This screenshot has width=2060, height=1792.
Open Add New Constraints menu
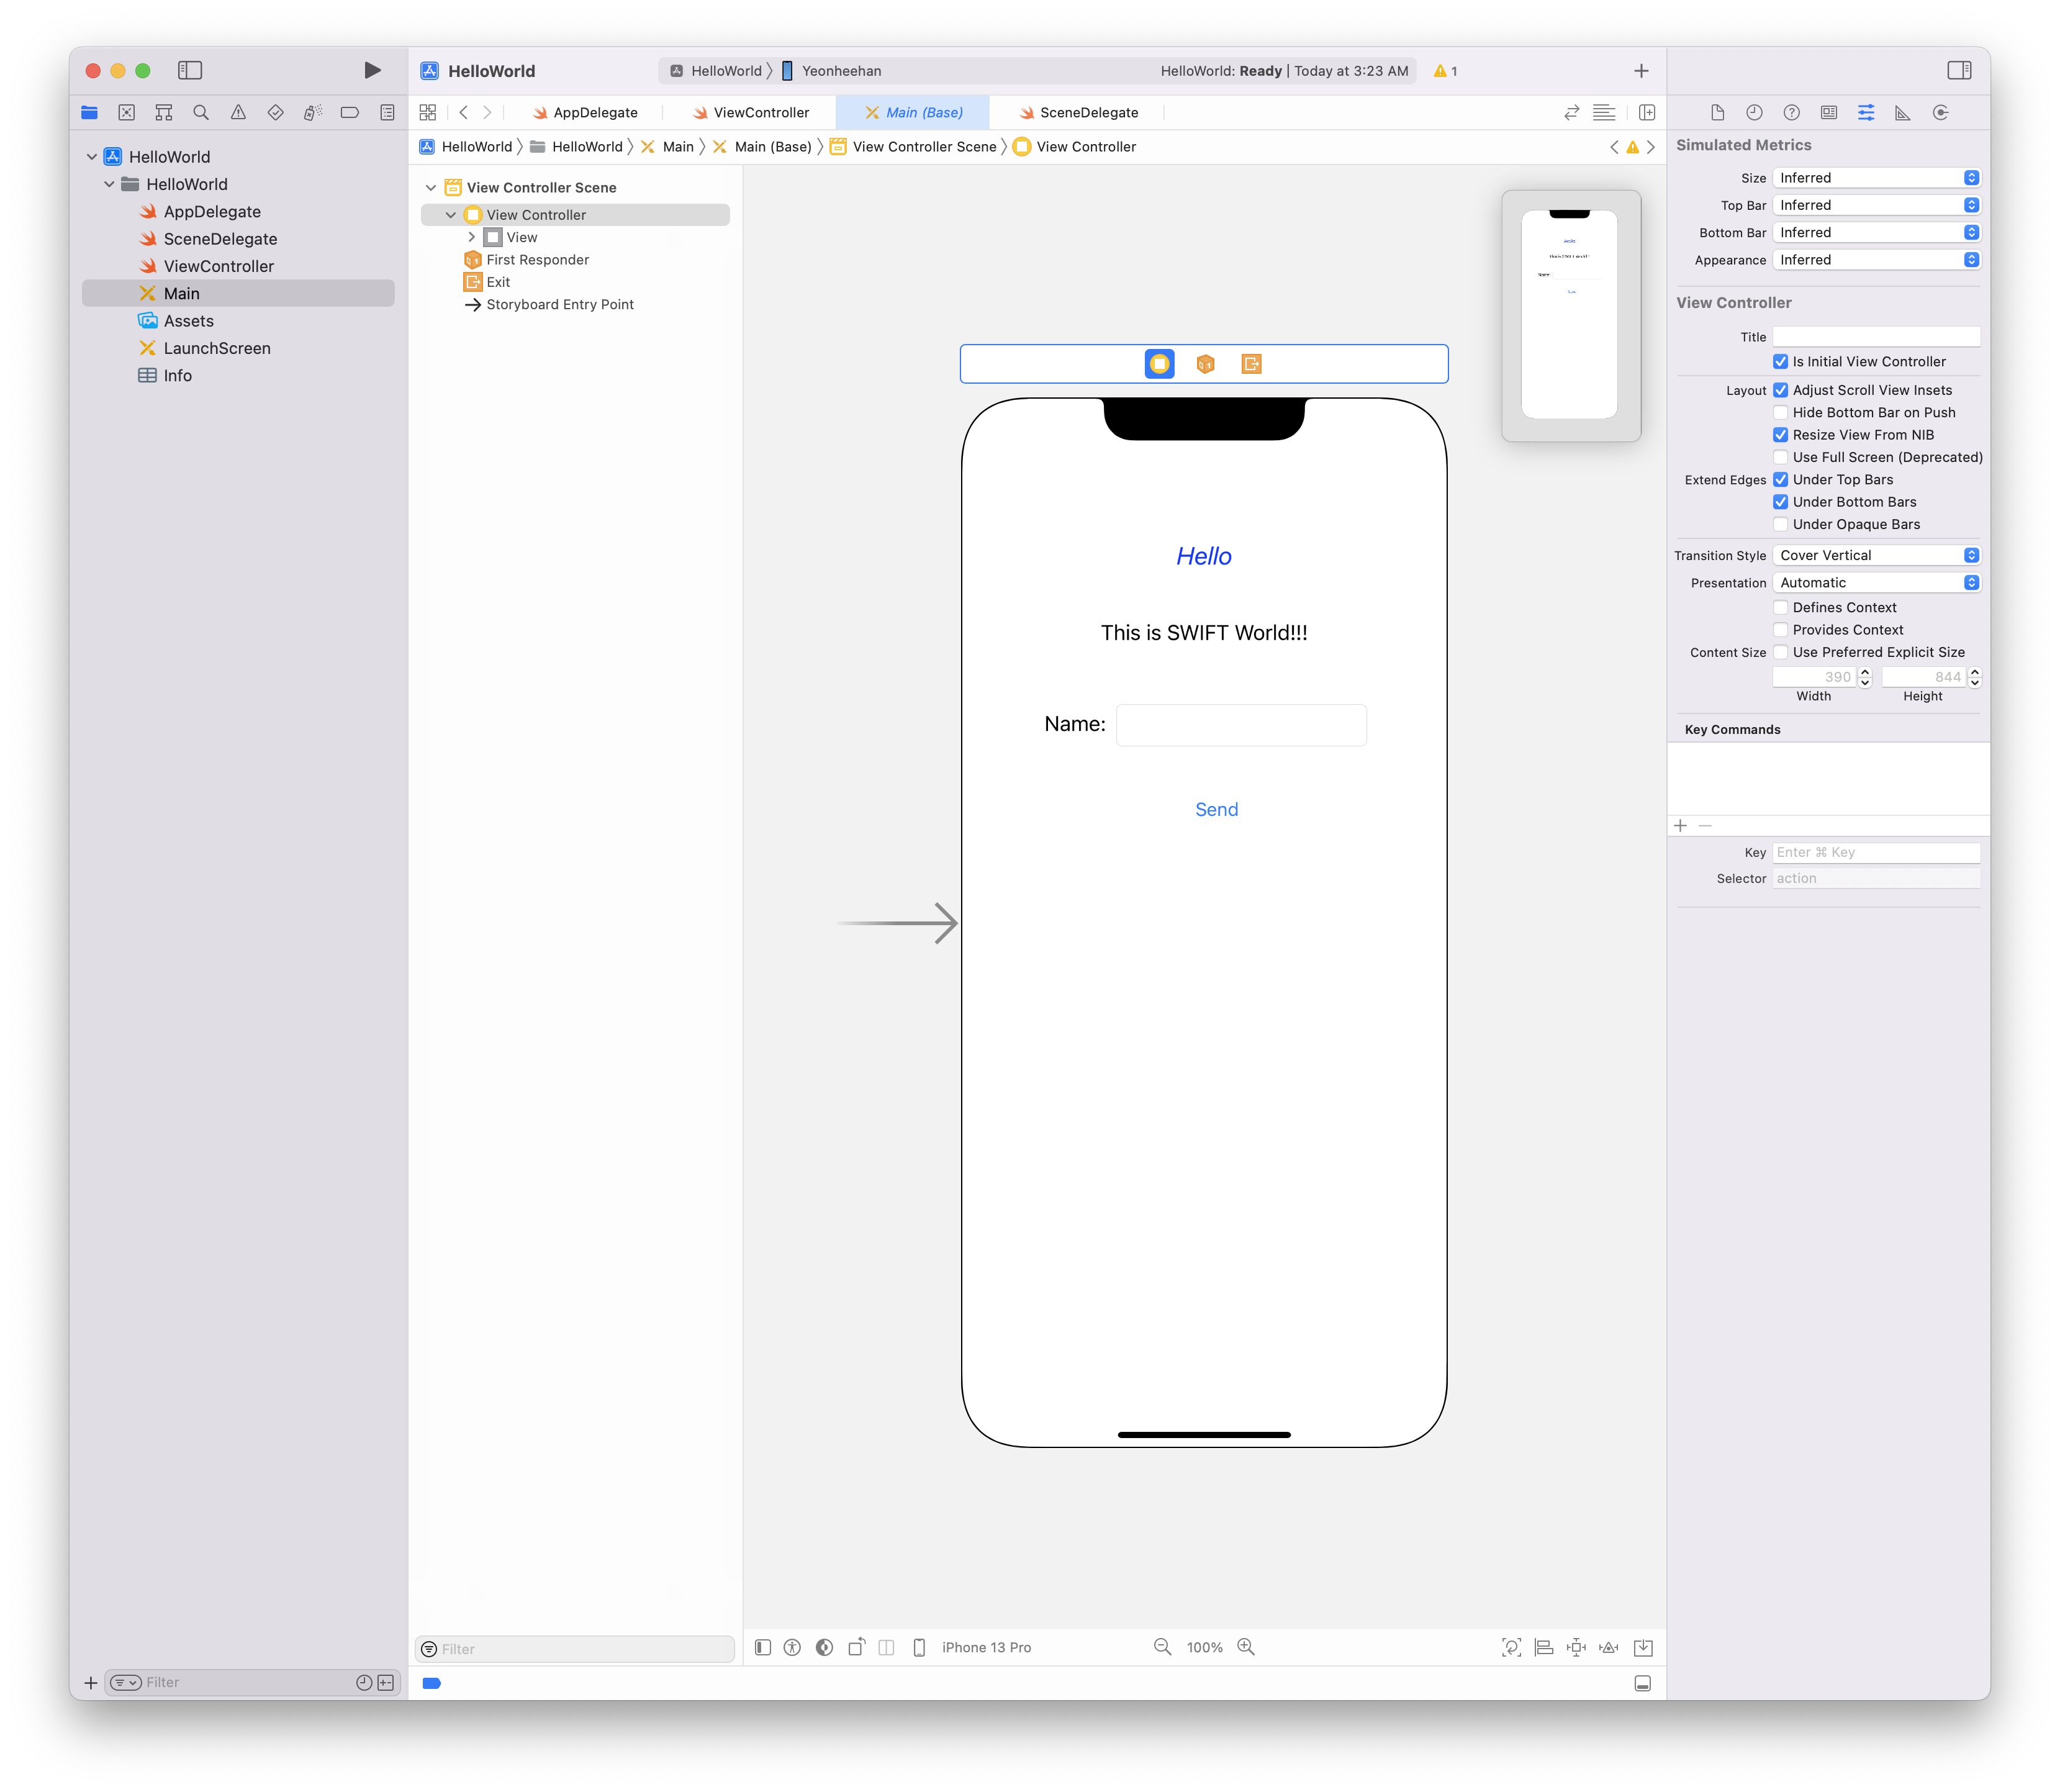1576,1647
